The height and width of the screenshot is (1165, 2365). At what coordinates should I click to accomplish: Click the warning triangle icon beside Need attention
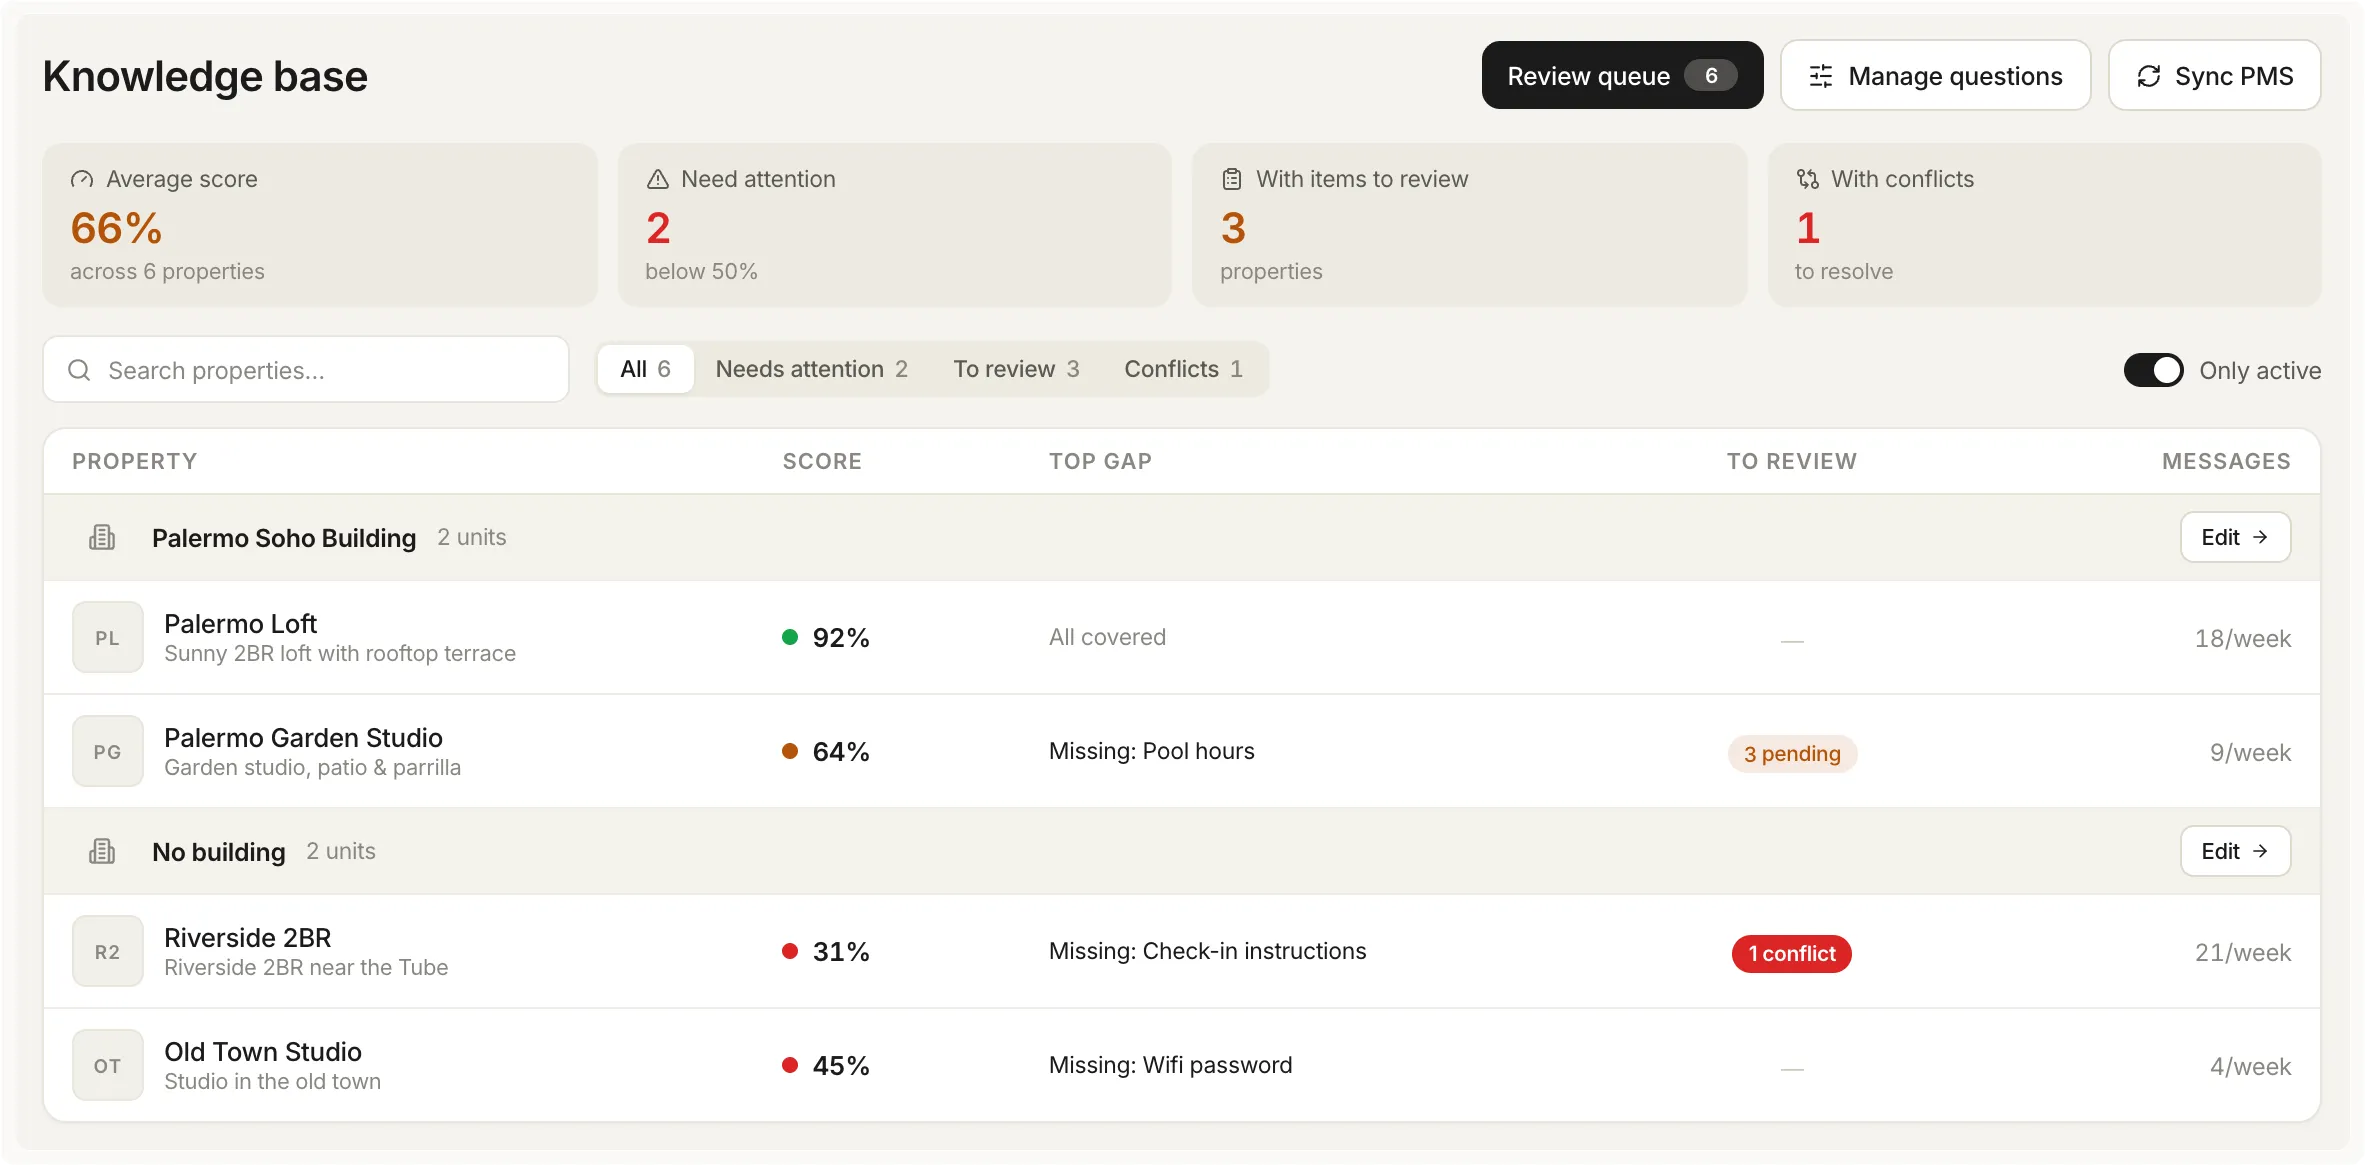(657, 179)
